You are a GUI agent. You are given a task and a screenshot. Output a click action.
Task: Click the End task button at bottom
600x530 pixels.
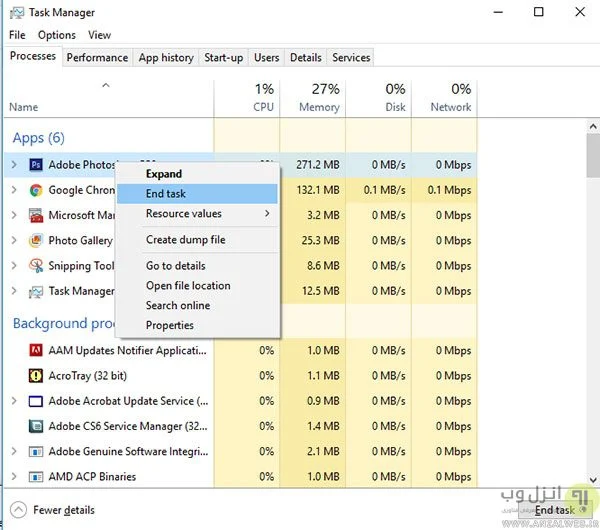point(554,510)
